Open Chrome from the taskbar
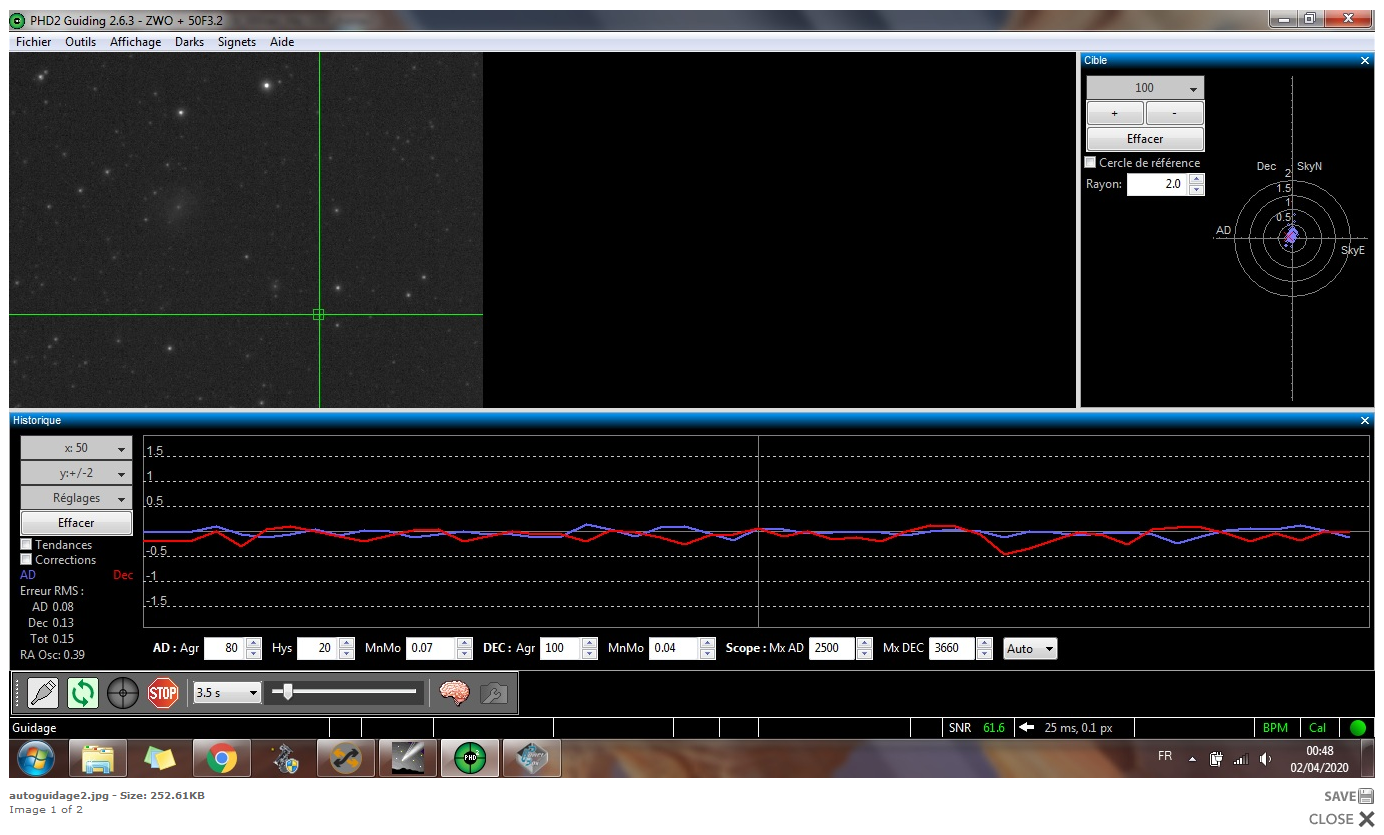Viewport: 1384px width, 835px height. pos(221,759)
